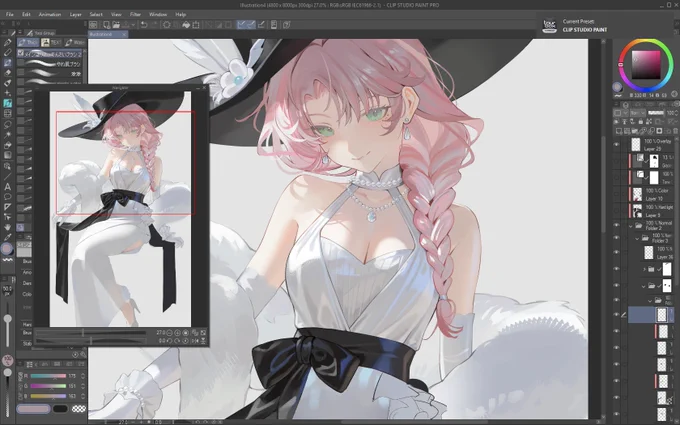Image resolution: width=680 pixels, height=425 pixels.
Task: Select the Lasso selection tool
Action: click(x=7, y=124)
